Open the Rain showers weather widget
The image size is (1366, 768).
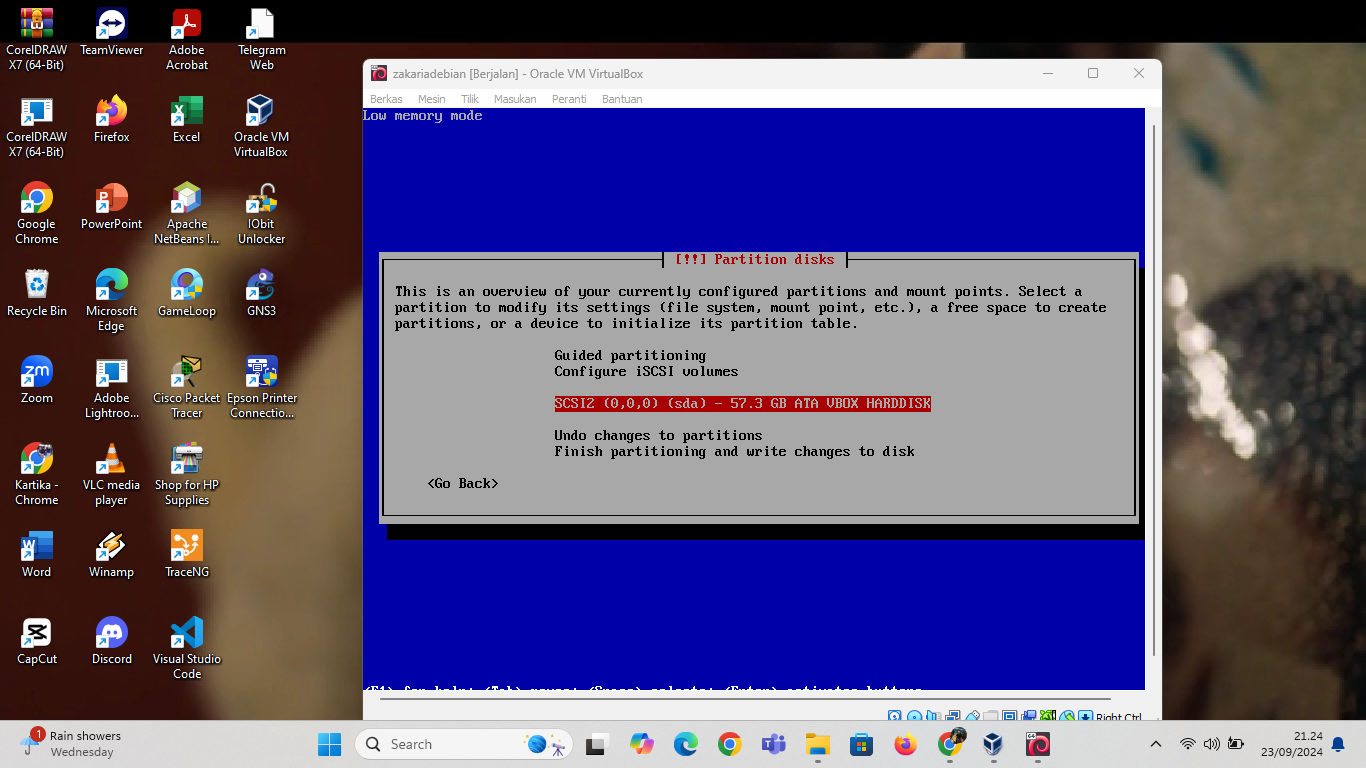[x=70, y=744]
